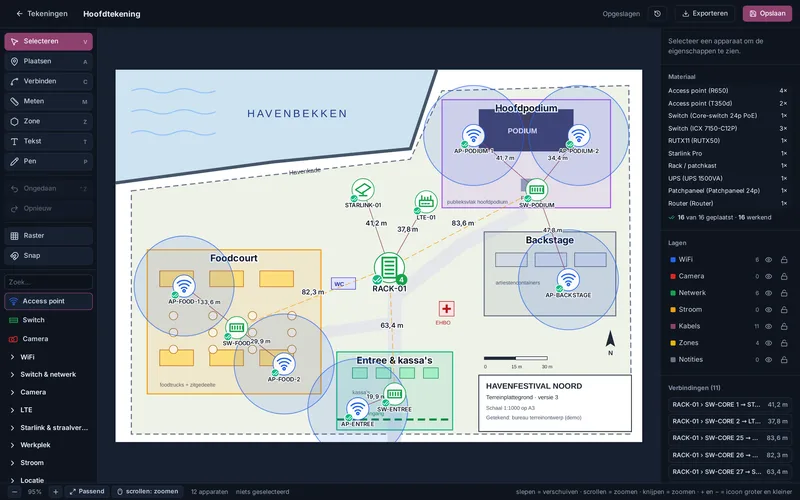Toggle Camera layer visibility eye
This screenshot has width=800, height=500.
tap(768, 277)
